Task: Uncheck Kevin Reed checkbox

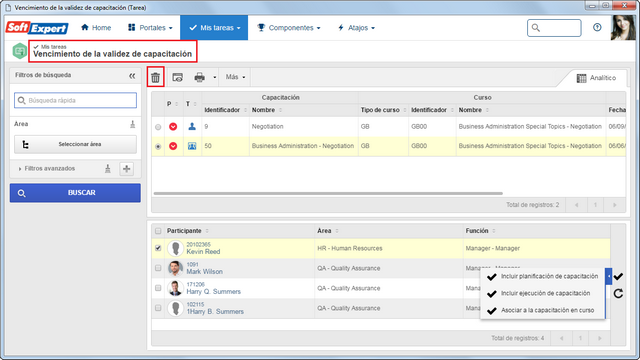Action: [x=158, y=248]
